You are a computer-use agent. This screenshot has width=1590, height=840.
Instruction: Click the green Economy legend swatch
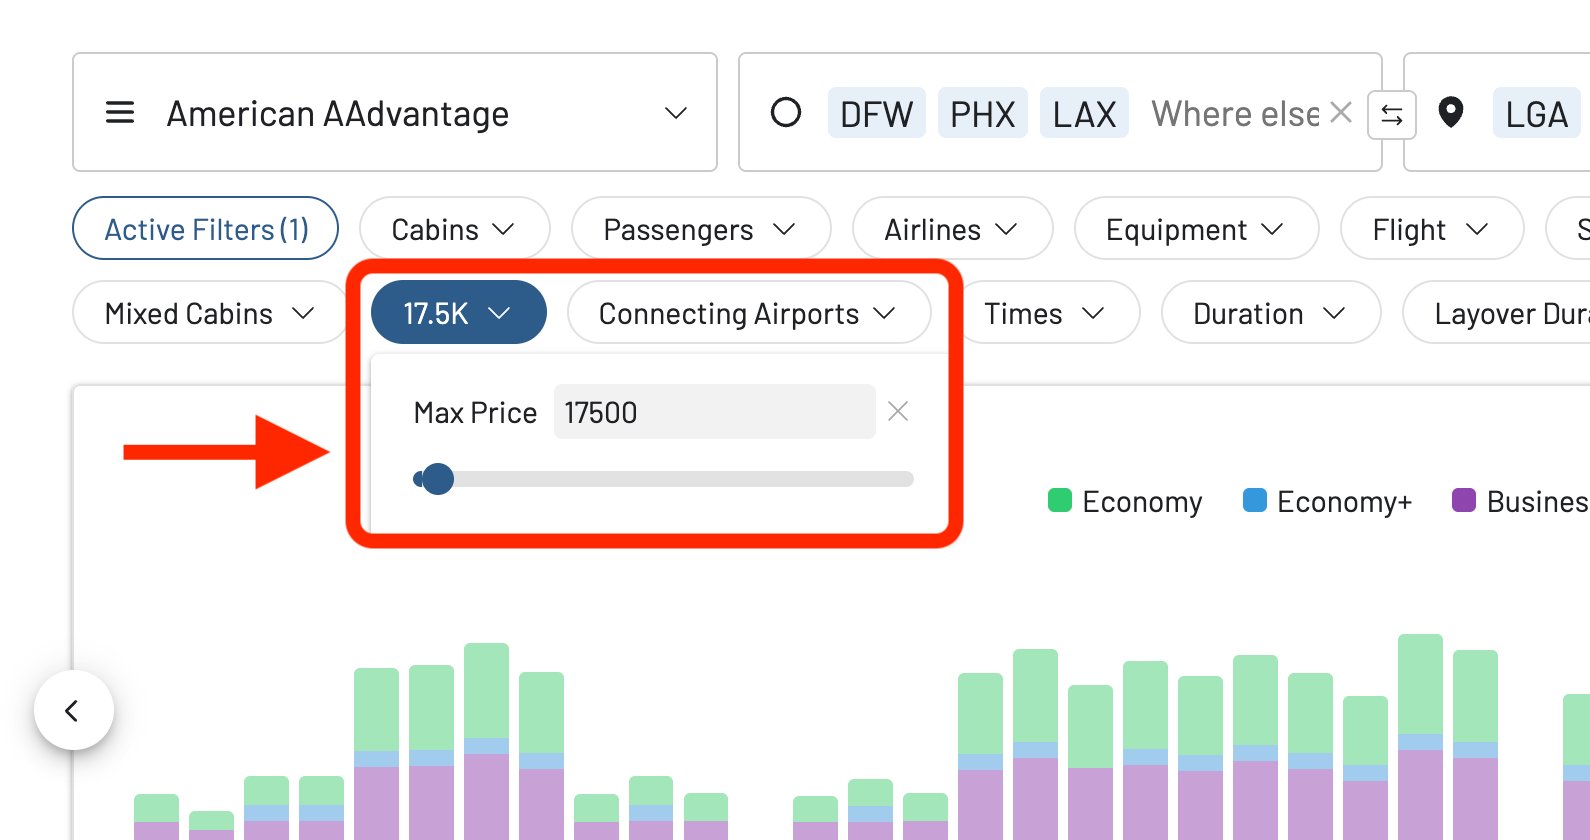click(1059, 501)
